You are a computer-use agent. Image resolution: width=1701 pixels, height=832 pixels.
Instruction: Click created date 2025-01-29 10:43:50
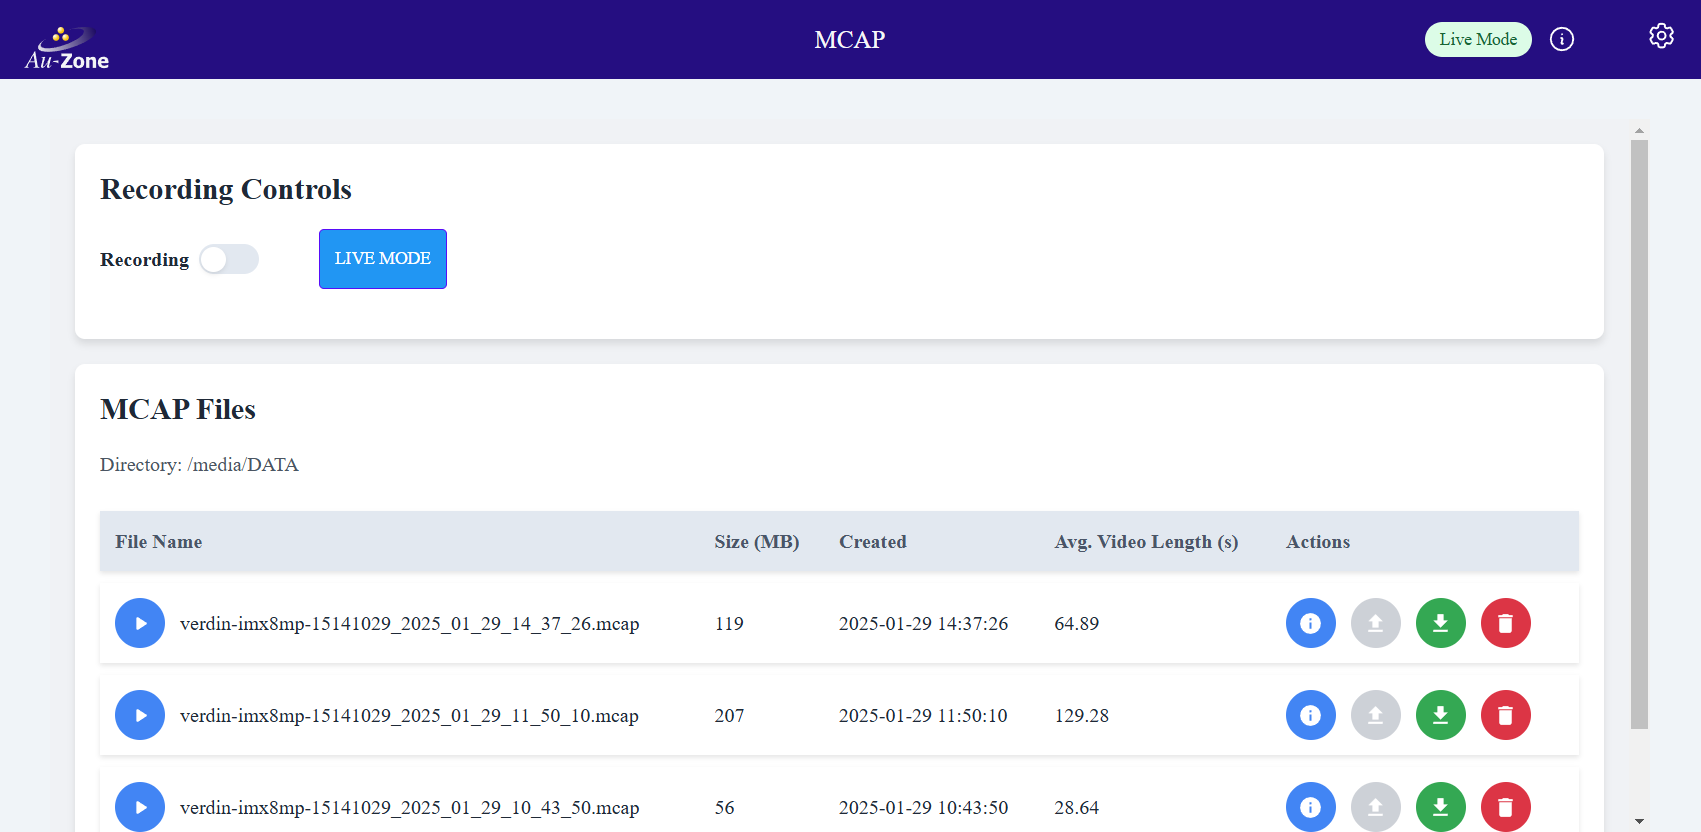click(x=924, y=808)
